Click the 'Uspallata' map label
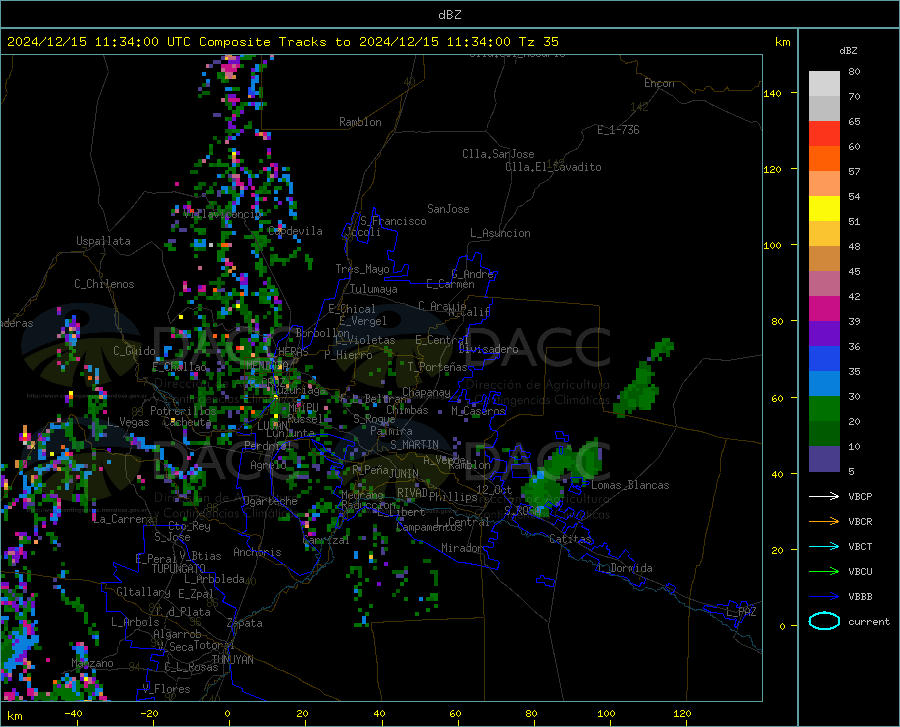This screenshot has height=727, width=900. point(103,241)
